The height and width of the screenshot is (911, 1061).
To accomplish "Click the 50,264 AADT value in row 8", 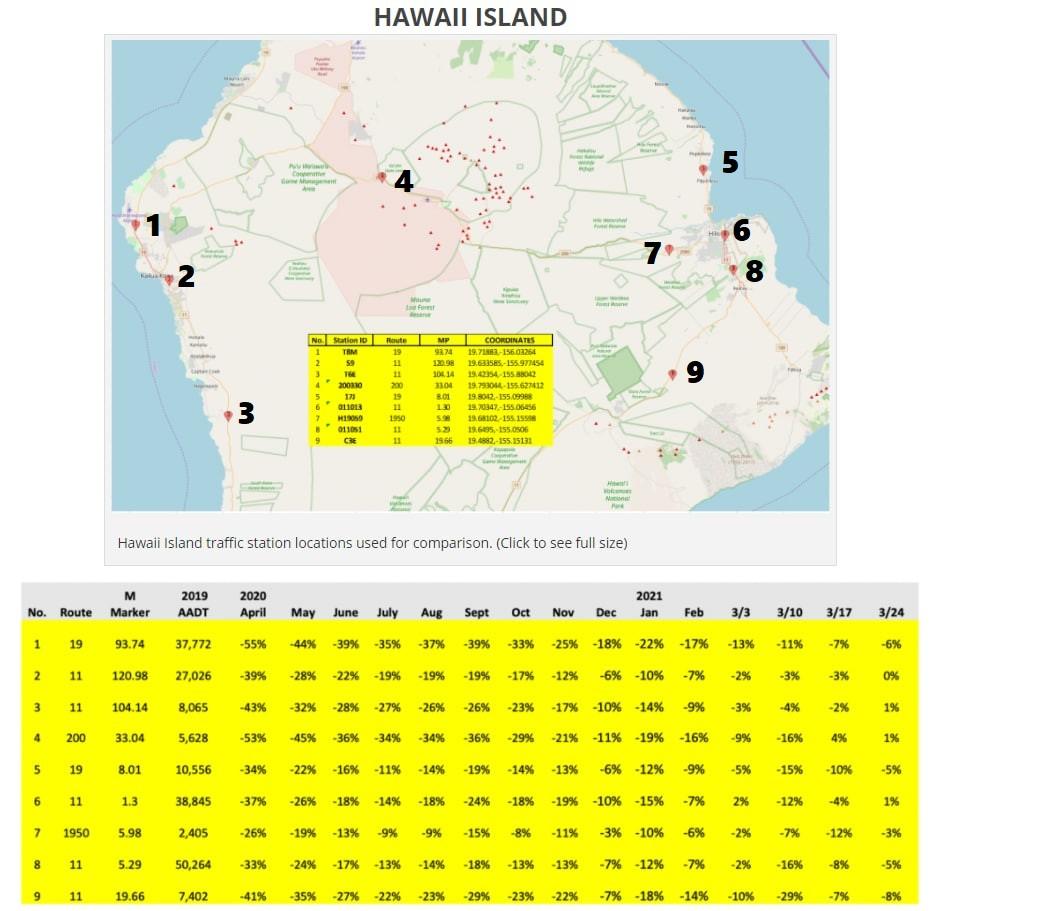I will click(x=195, y=864).
